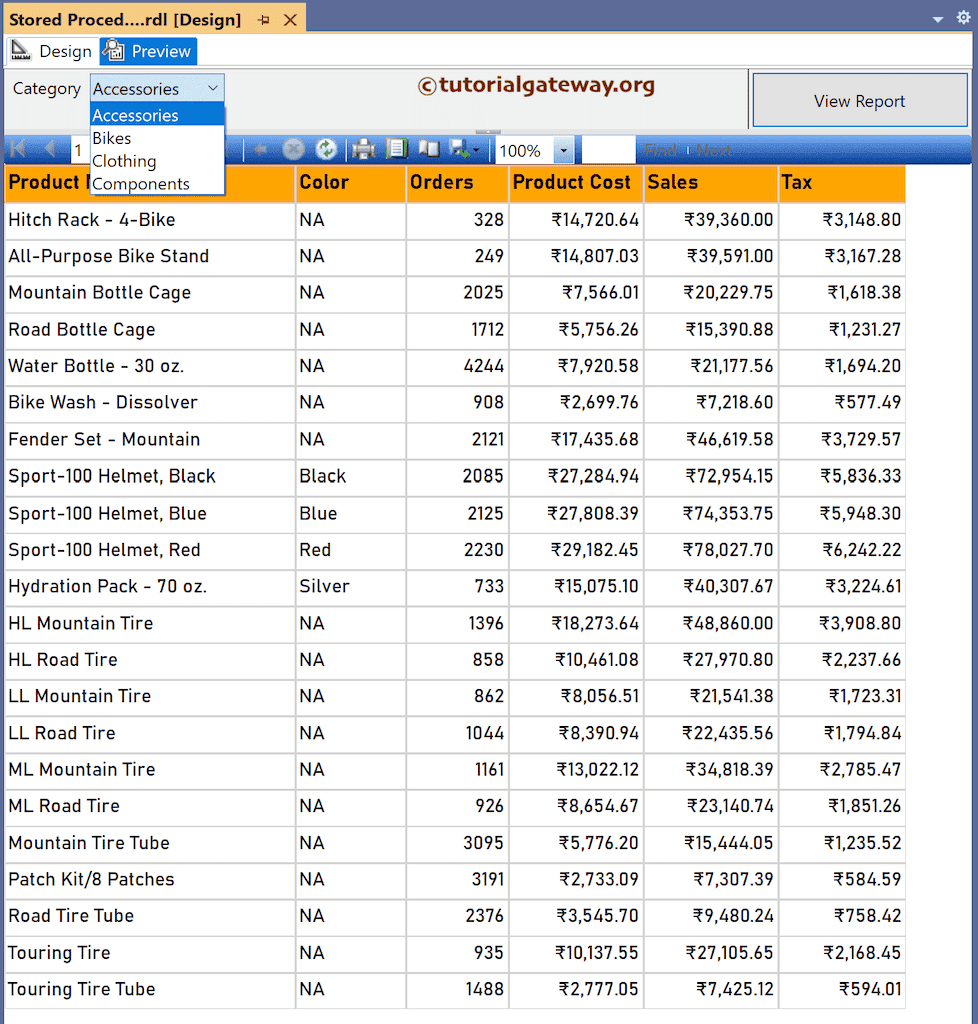The width and height of the screenshot is (978, 1024).
Task: Click inside the page number field
Action: (x=79, y=150)
